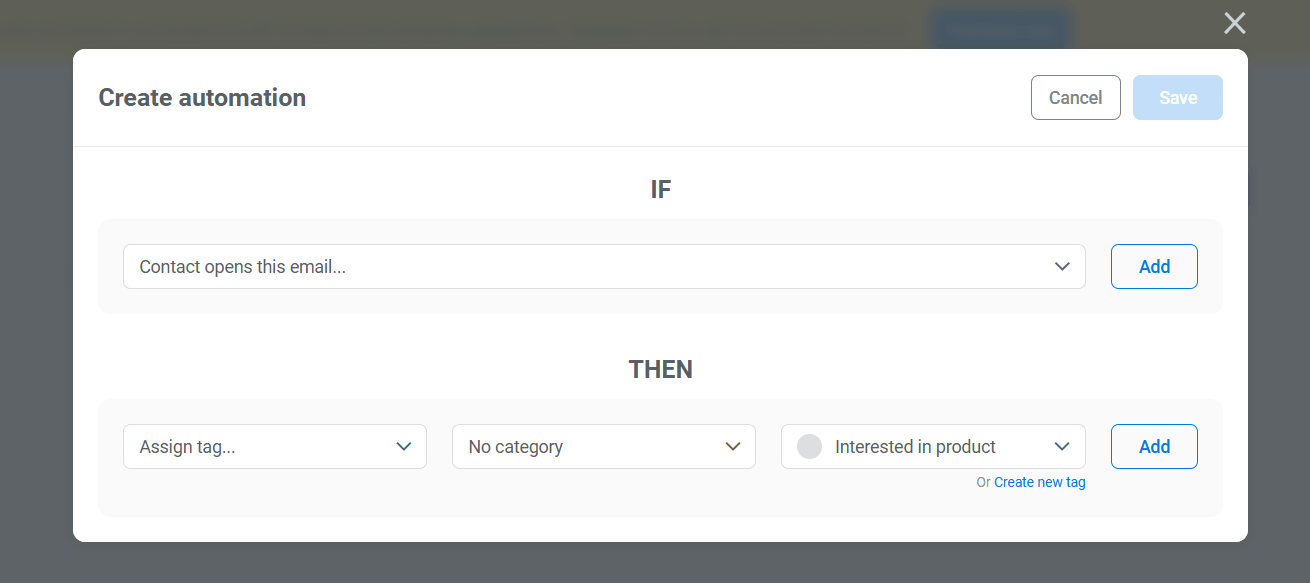The image size is (1310, 583).
Task: Click the chevron on the trigger selector
Action: pyautogui.click(x=1062, y=266)
